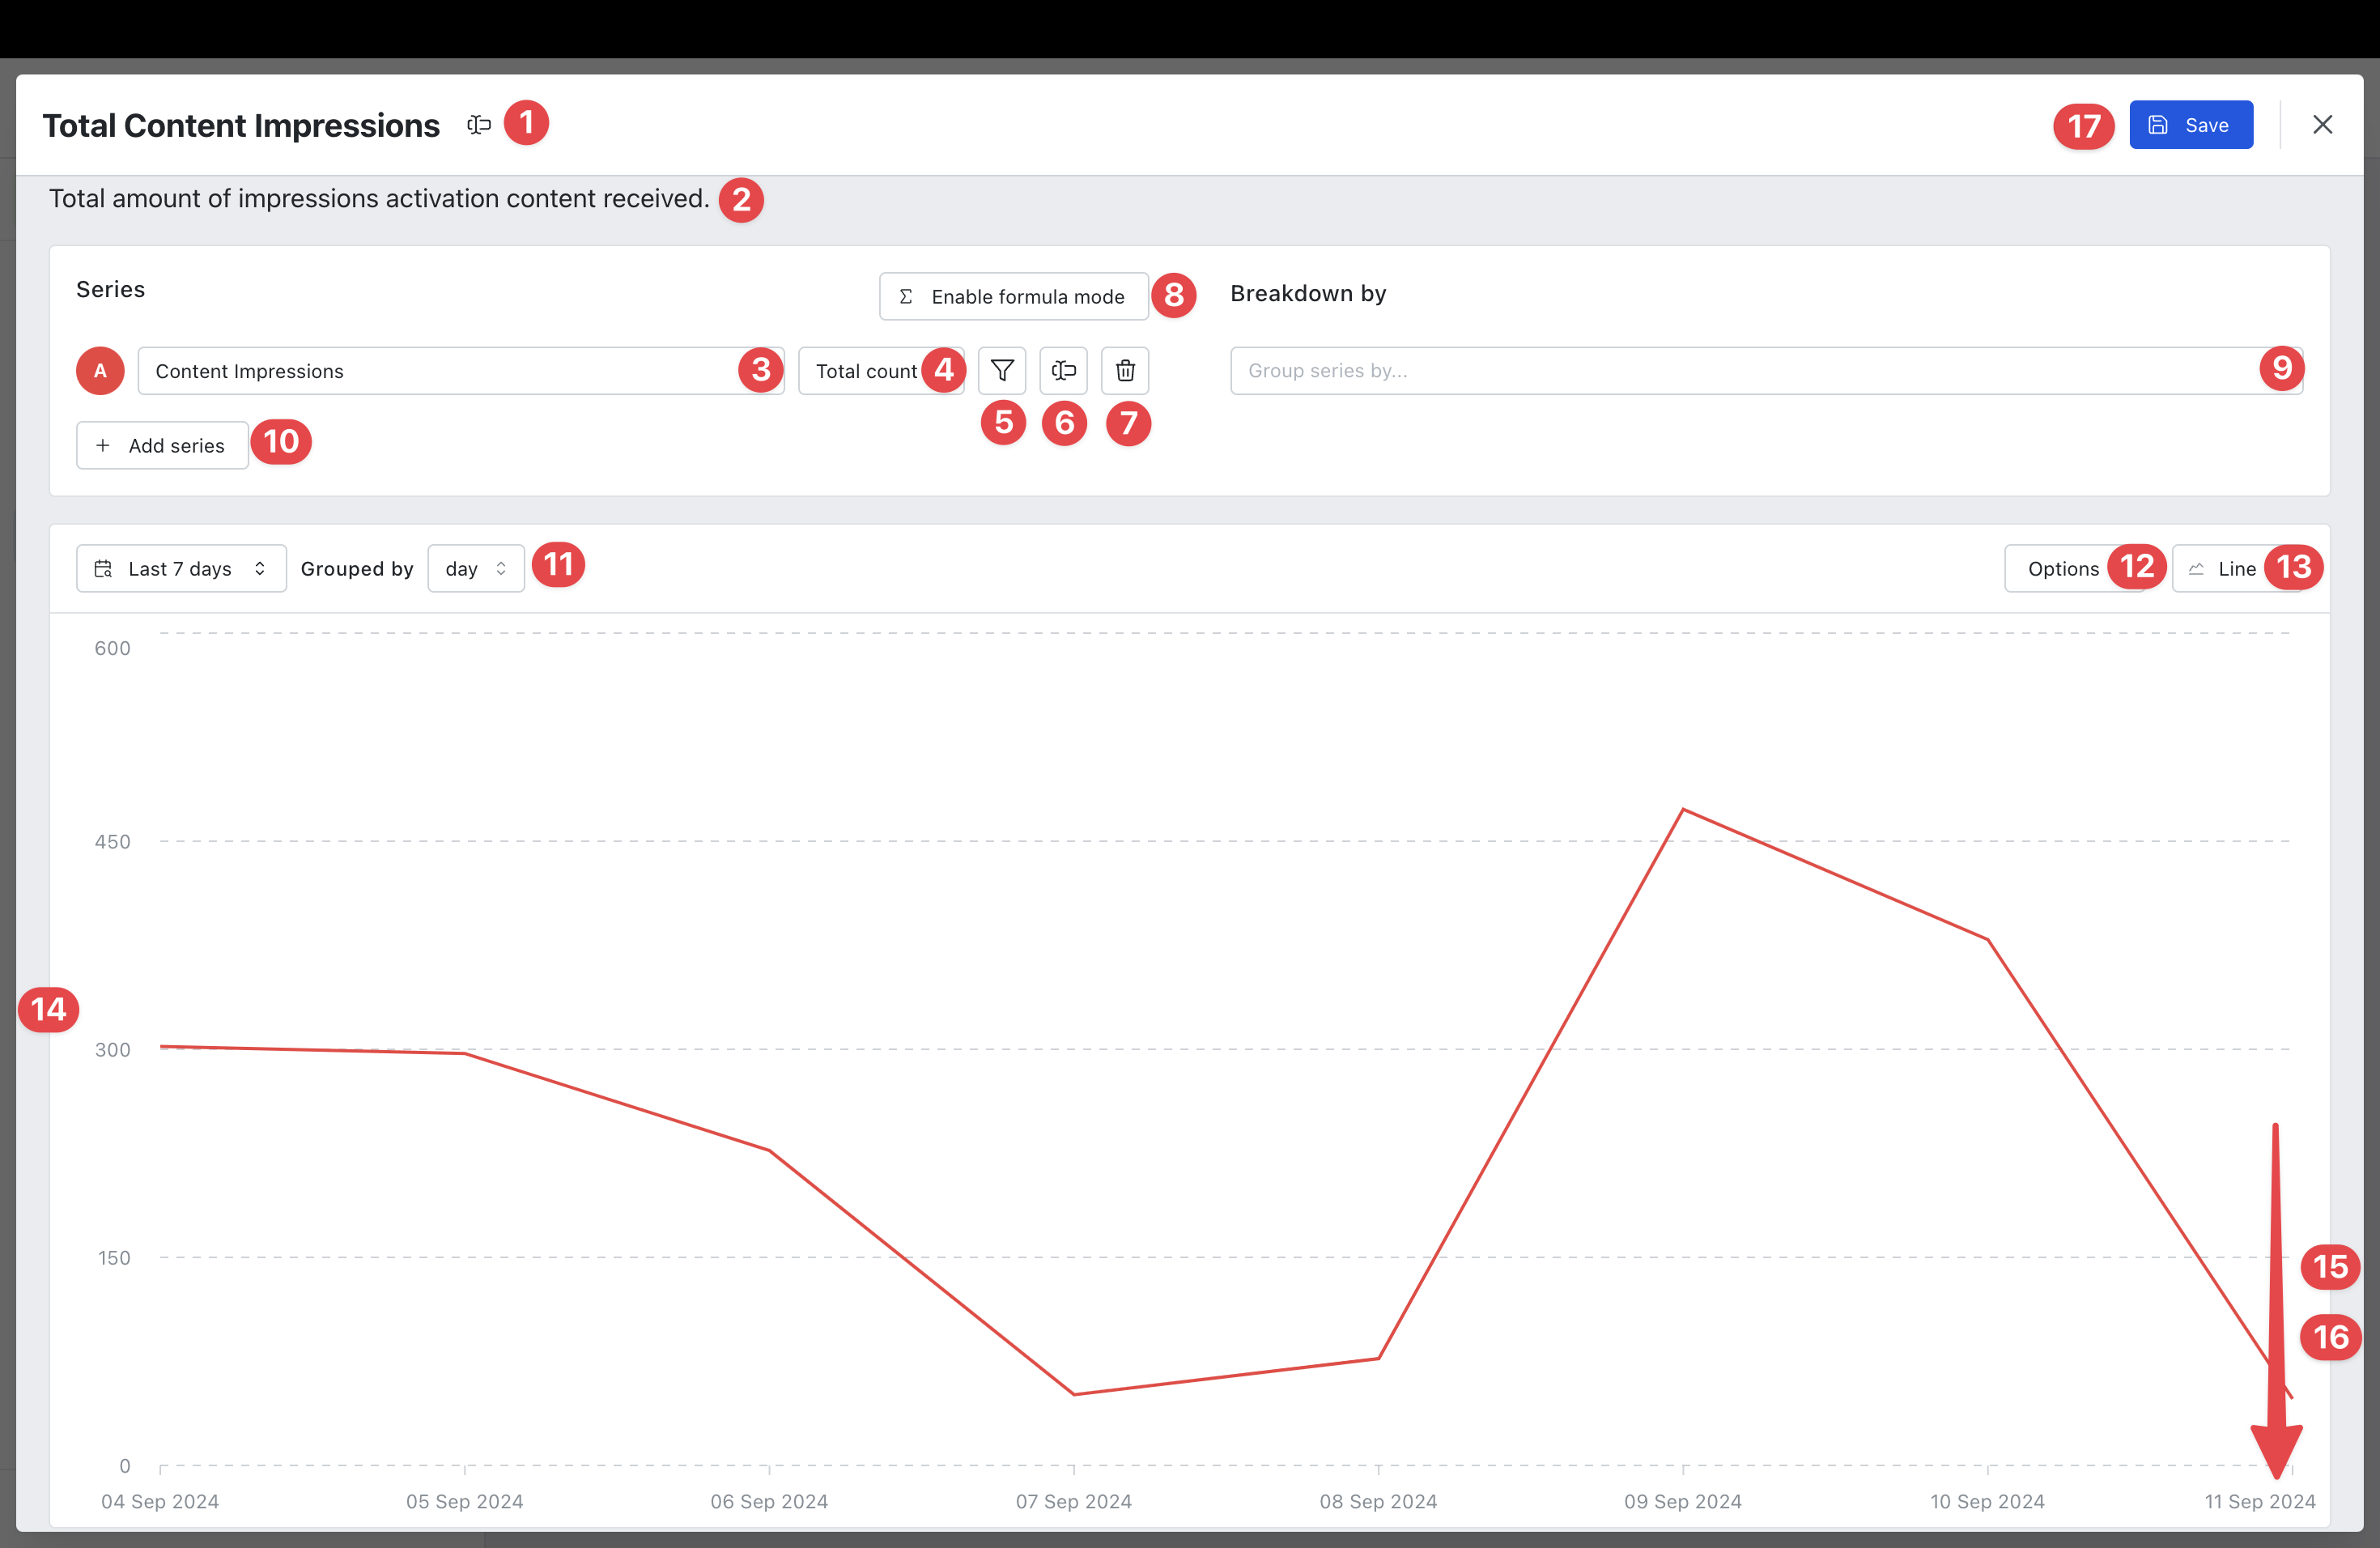Click the floppy disk Save icon
Image resolution: width=2380 pixels, height=1548 pixels.
(x=2158, y=125)
